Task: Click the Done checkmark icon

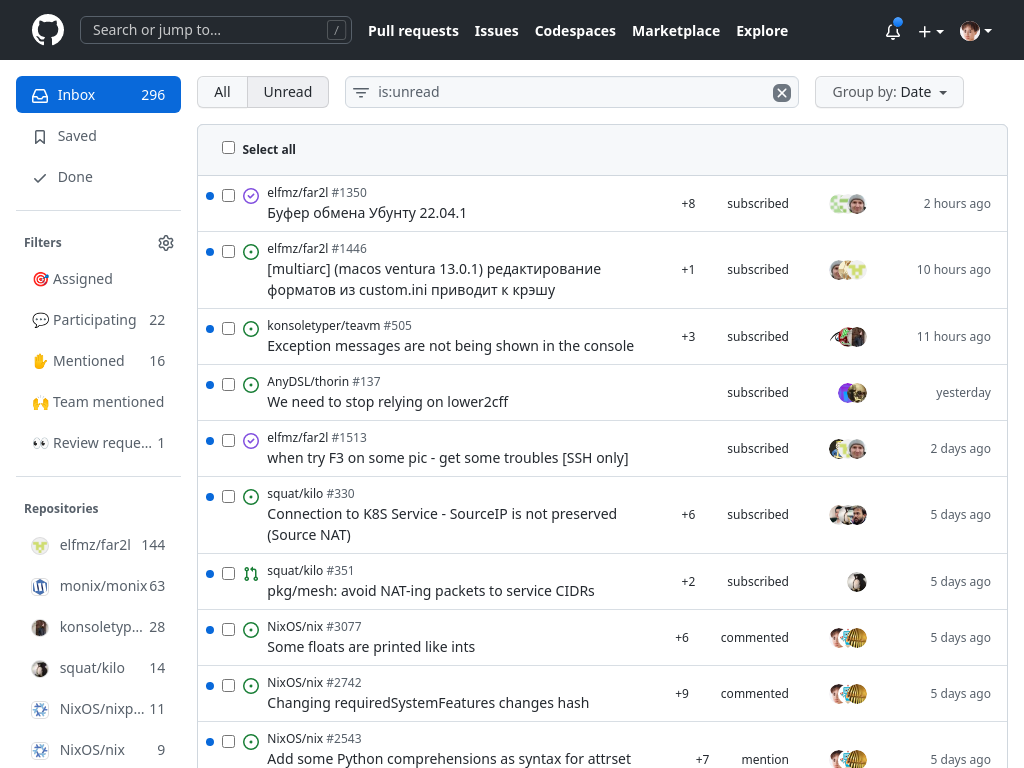Action: coord(40,178)
